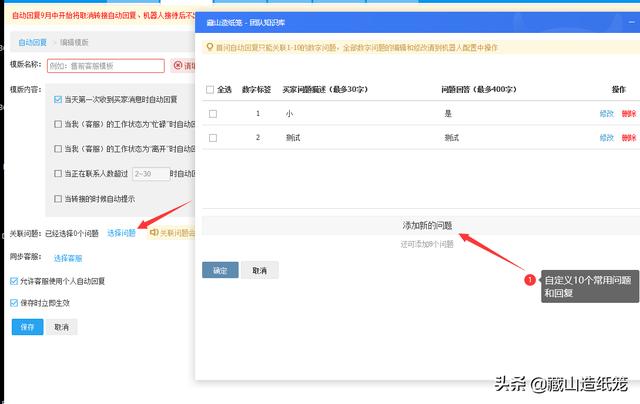Click 添加新的问题 bar

click(421, 225)
